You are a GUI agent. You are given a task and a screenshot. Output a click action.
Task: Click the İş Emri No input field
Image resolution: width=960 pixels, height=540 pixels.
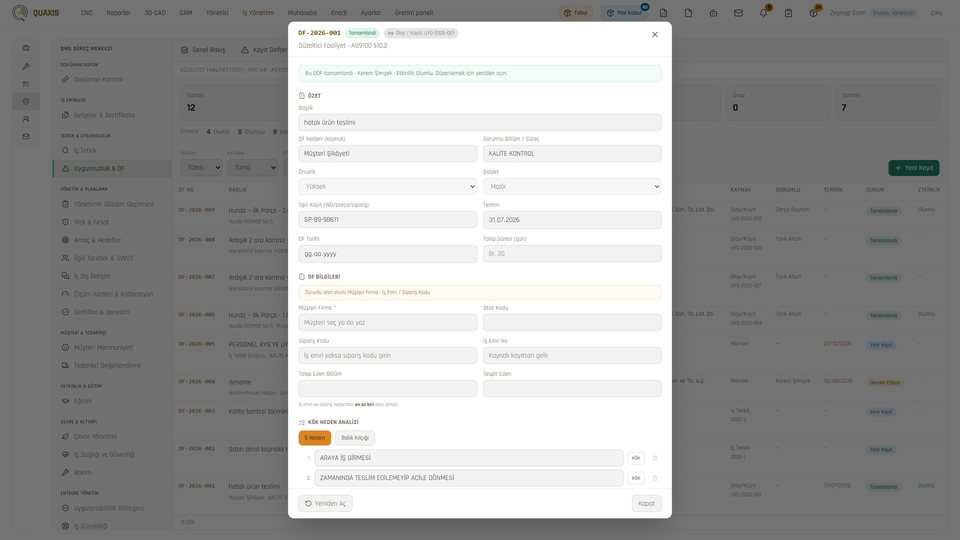pyautogui.click(x=572, y=356)
